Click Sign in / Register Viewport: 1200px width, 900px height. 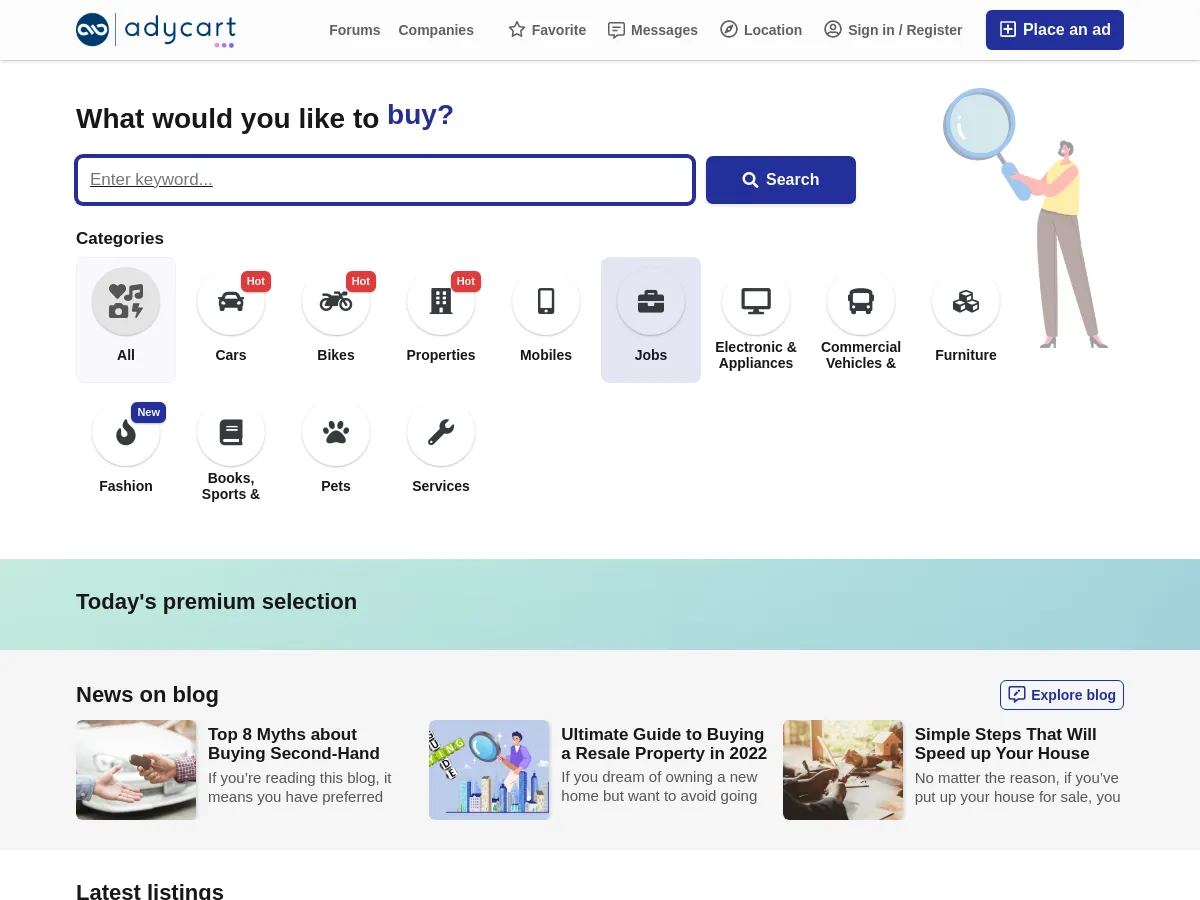click(893, 30)
